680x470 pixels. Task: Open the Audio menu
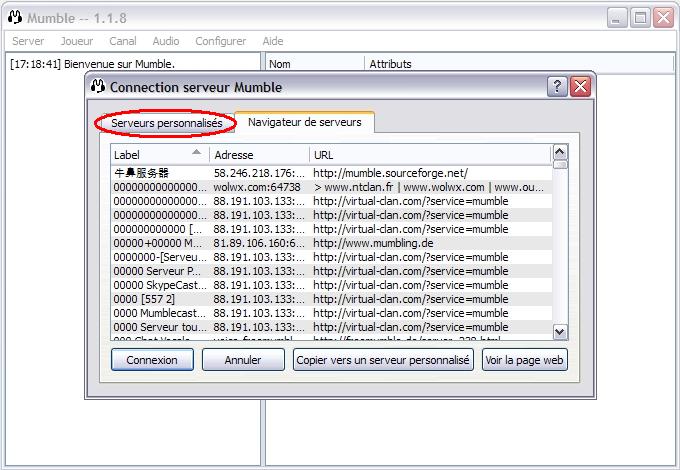166,41
